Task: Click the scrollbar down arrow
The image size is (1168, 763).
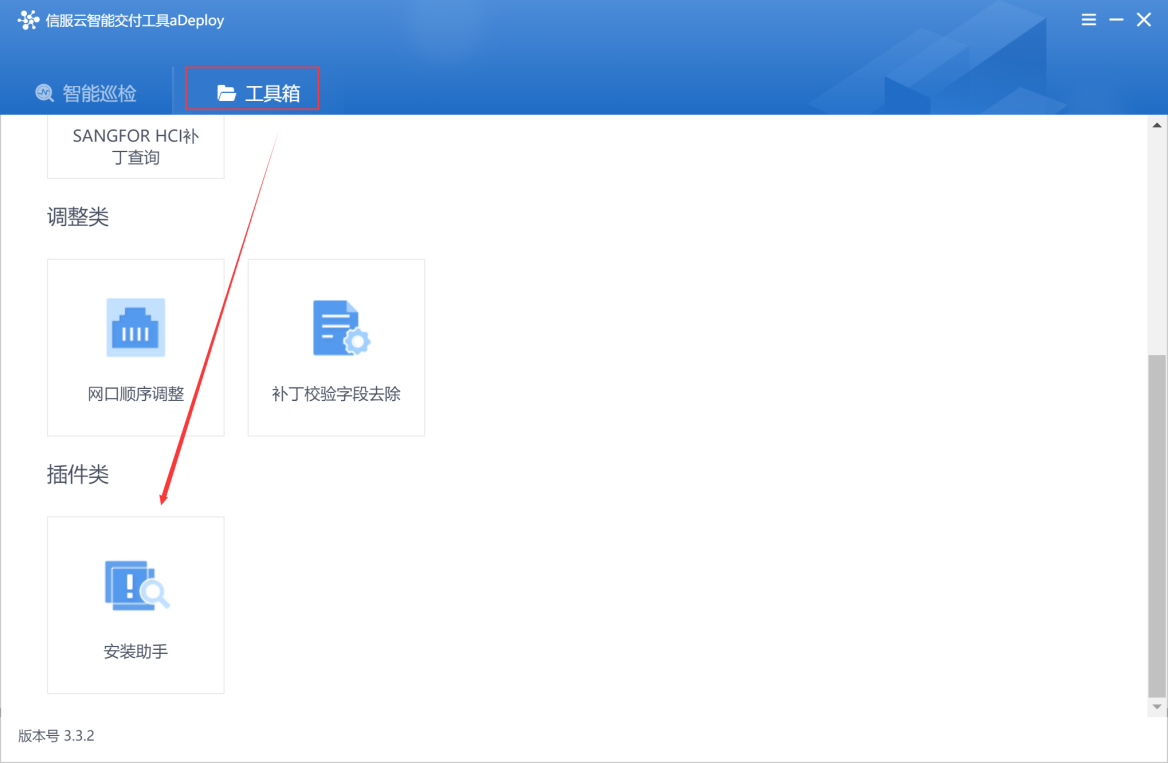Action: [1157, 706]
